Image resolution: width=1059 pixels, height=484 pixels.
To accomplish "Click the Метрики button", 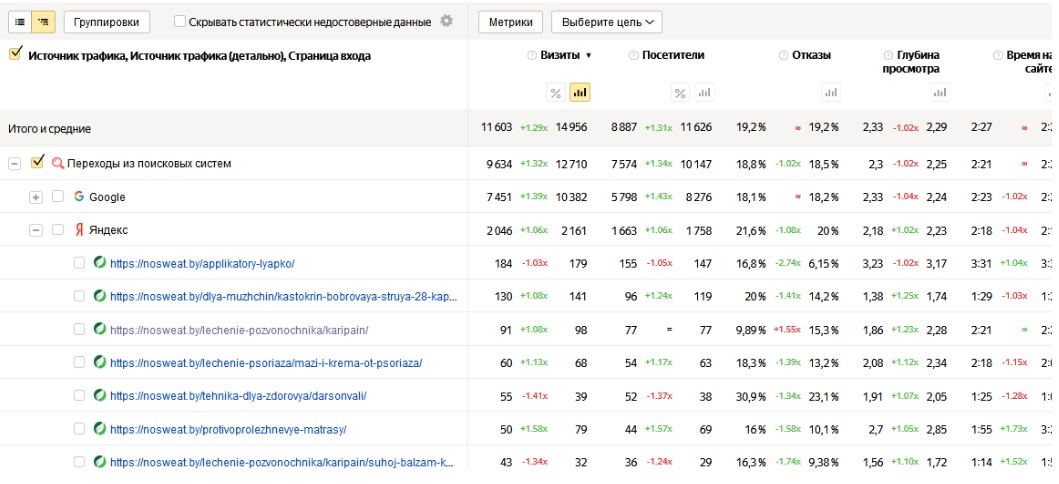I will click(511, 21).
